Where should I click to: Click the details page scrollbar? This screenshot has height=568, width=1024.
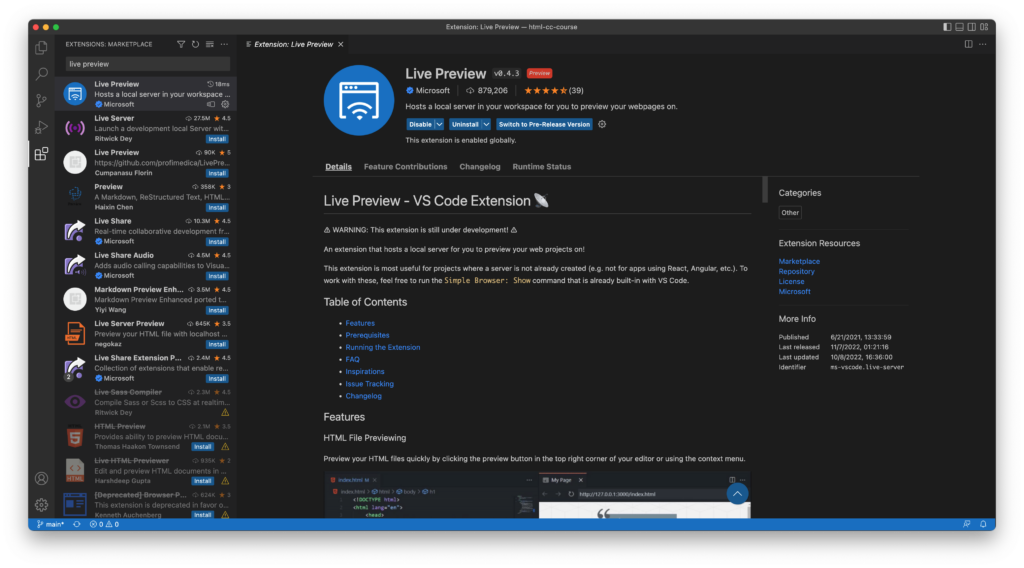pyautogui.click(x=765, y=190)
